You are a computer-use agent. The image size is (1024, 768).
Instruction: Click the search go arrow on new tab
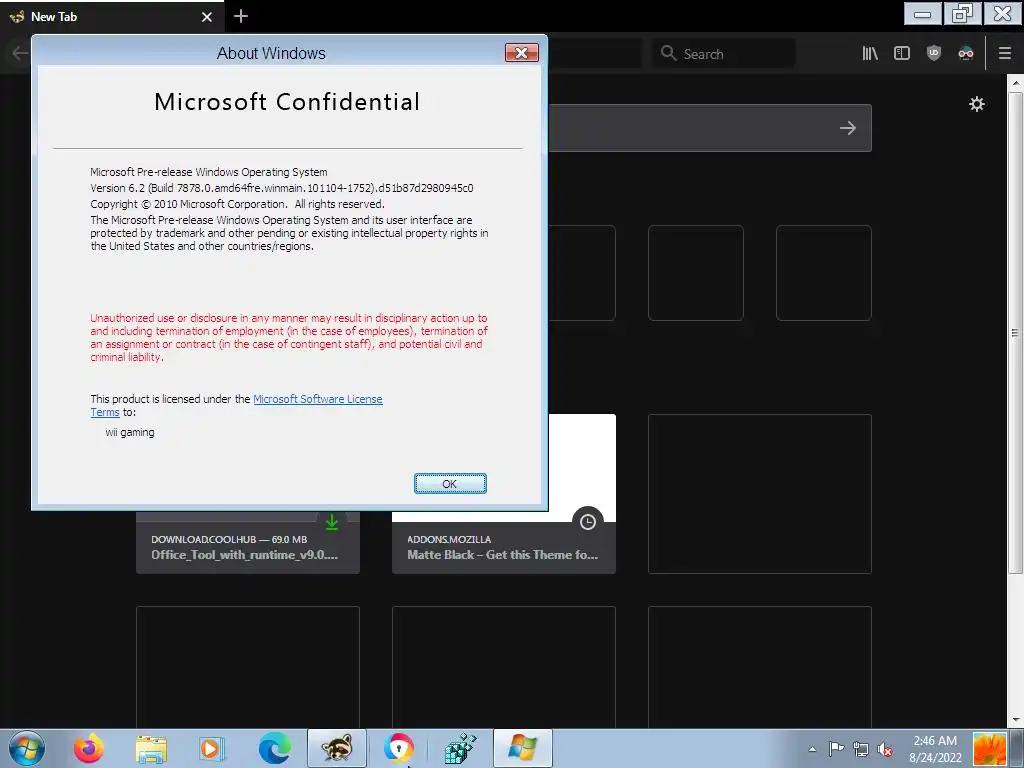click(848, 128)
